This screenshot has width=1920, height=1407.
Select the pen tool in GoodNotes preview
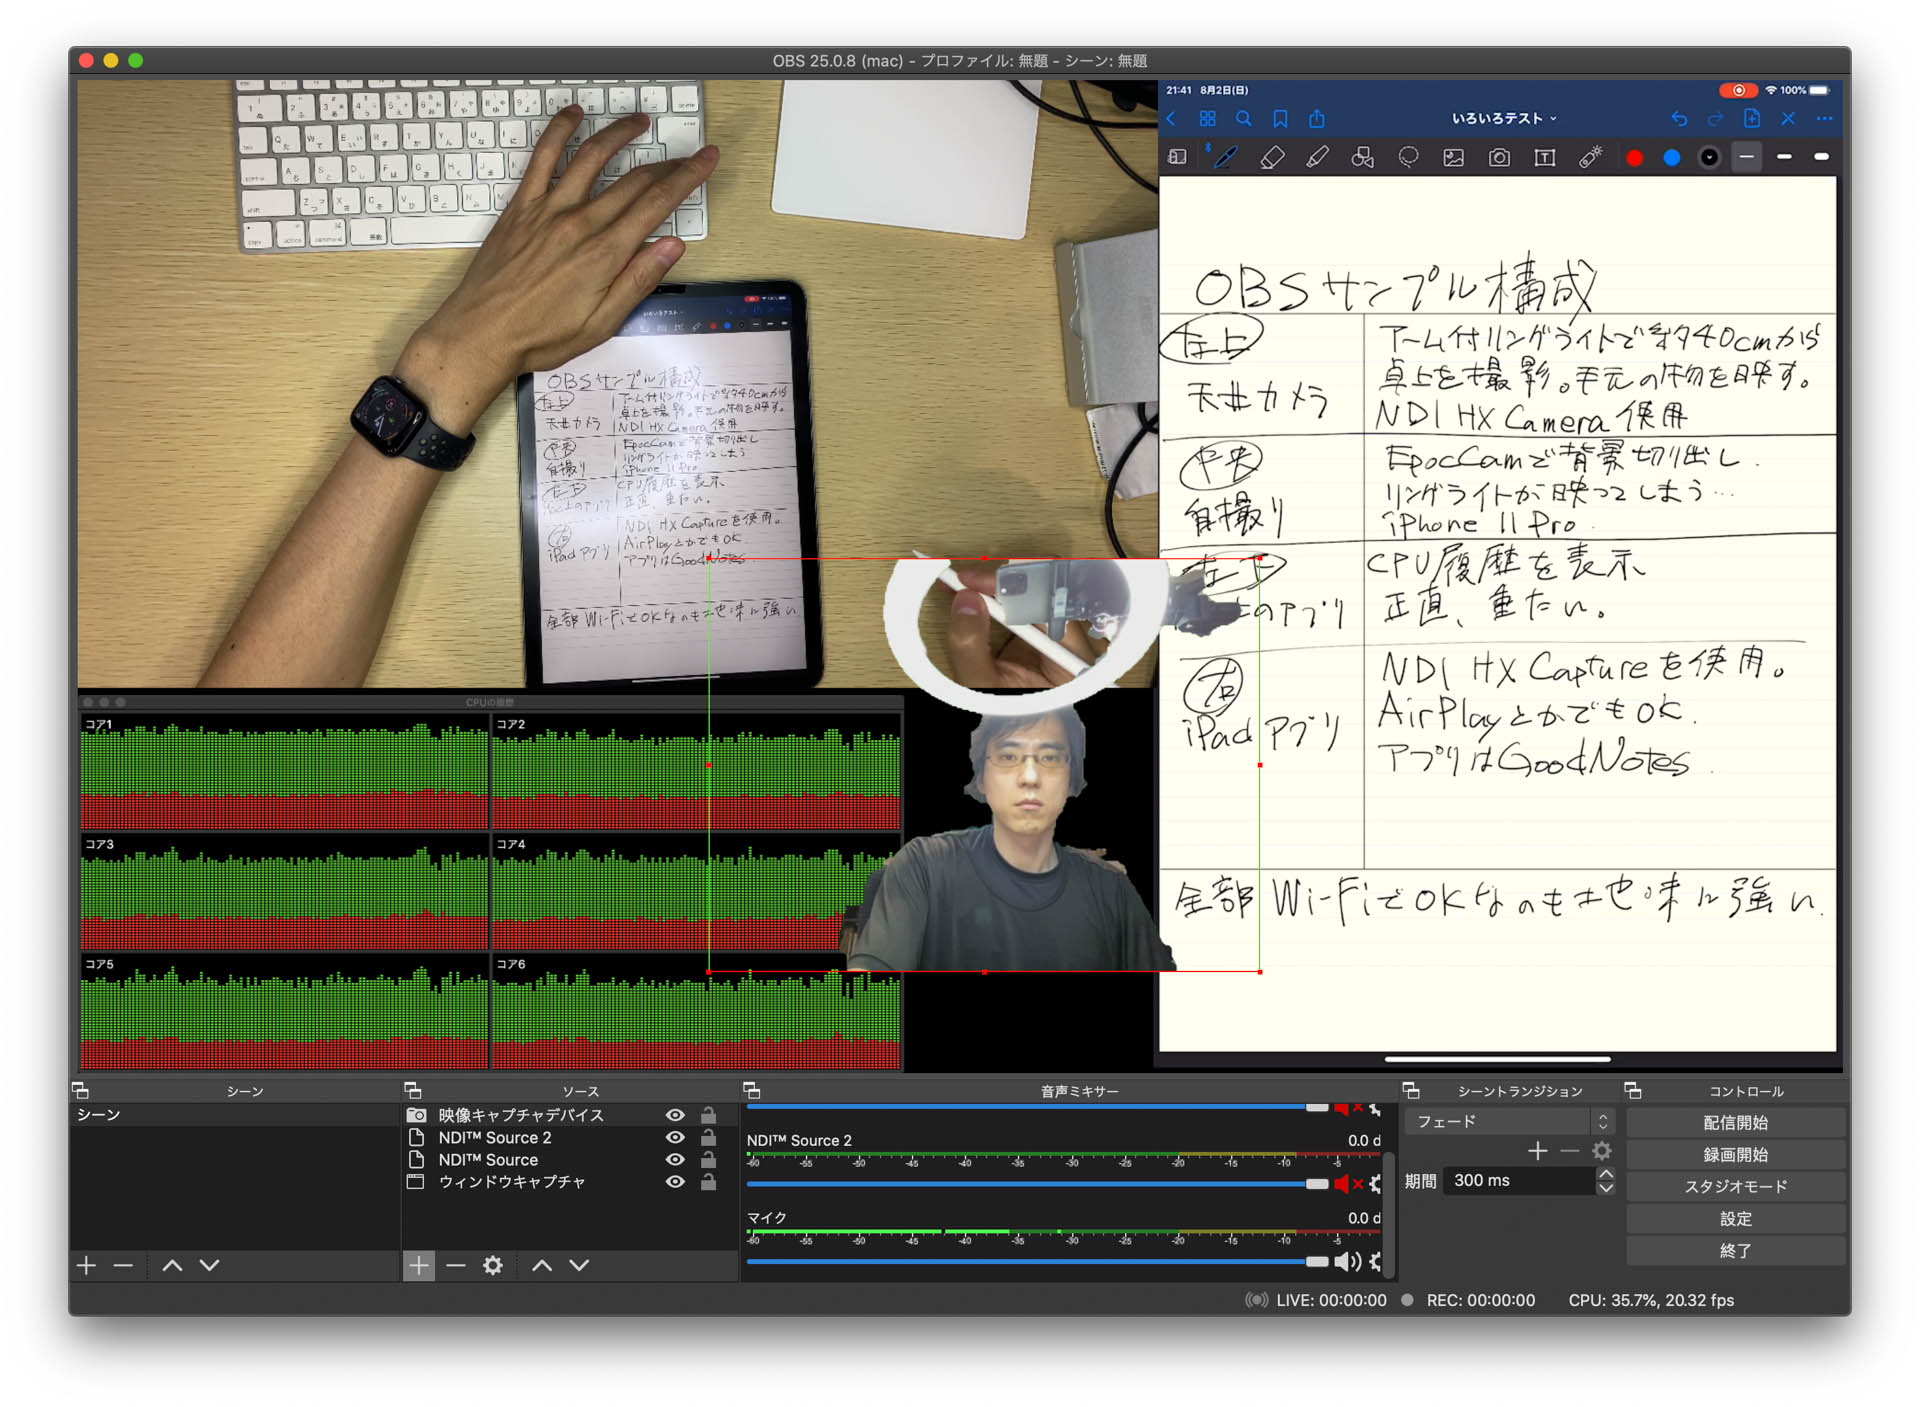coord(1224,157)
